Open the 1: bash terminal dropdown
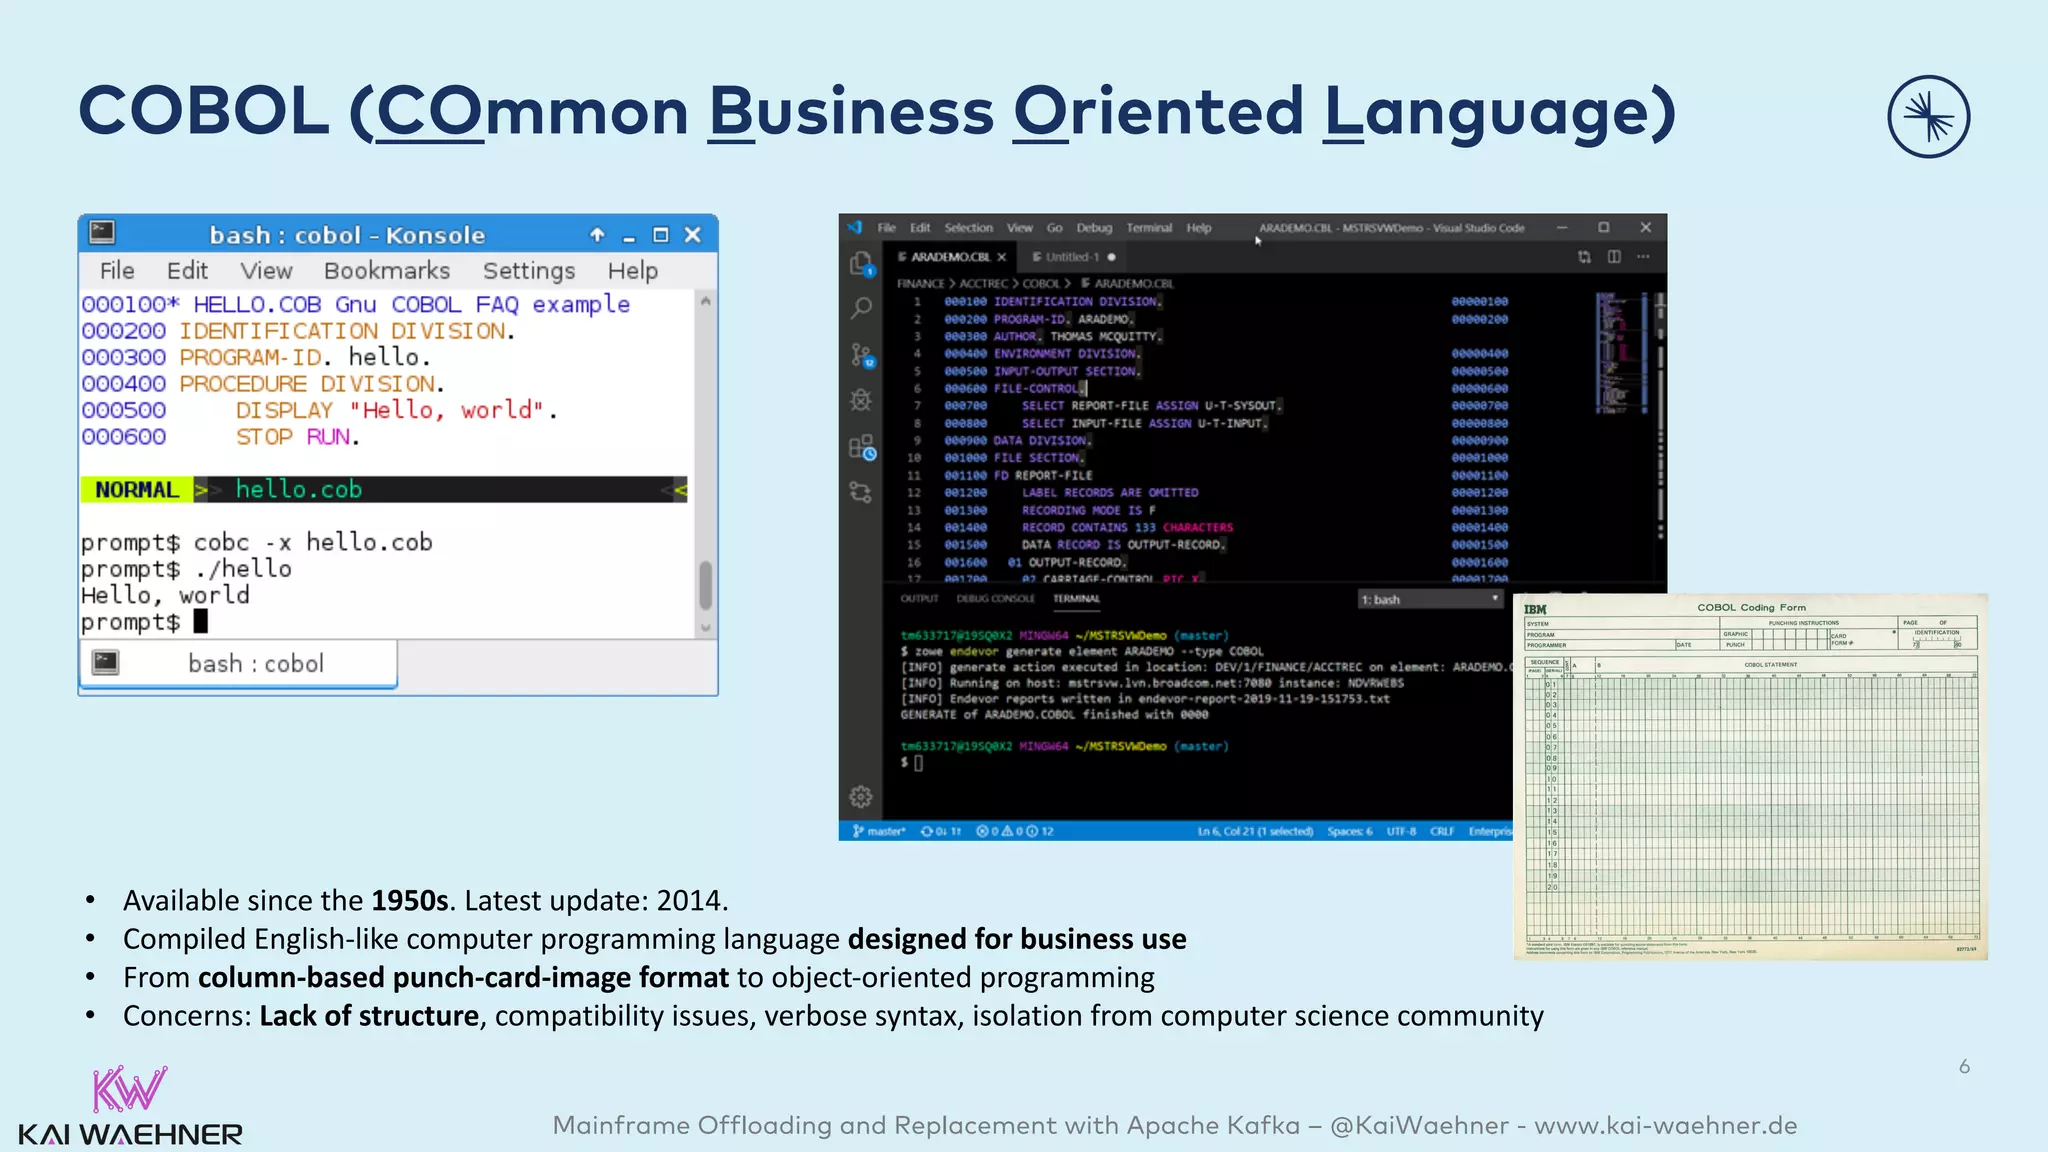This screenshot has width=2048, height=1152. tap(1430, 599)
